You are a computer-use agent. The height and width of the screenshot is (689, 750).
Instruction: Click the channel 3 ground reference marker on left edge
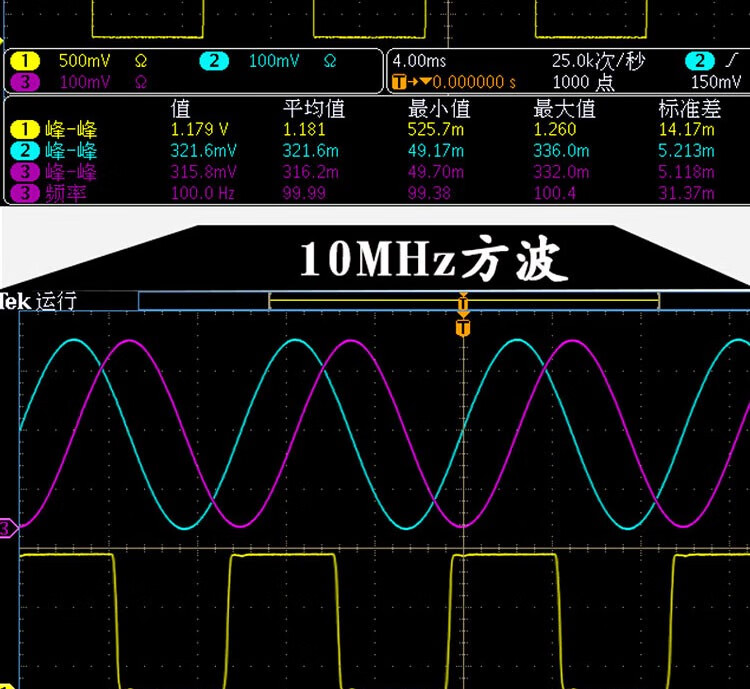8,529
